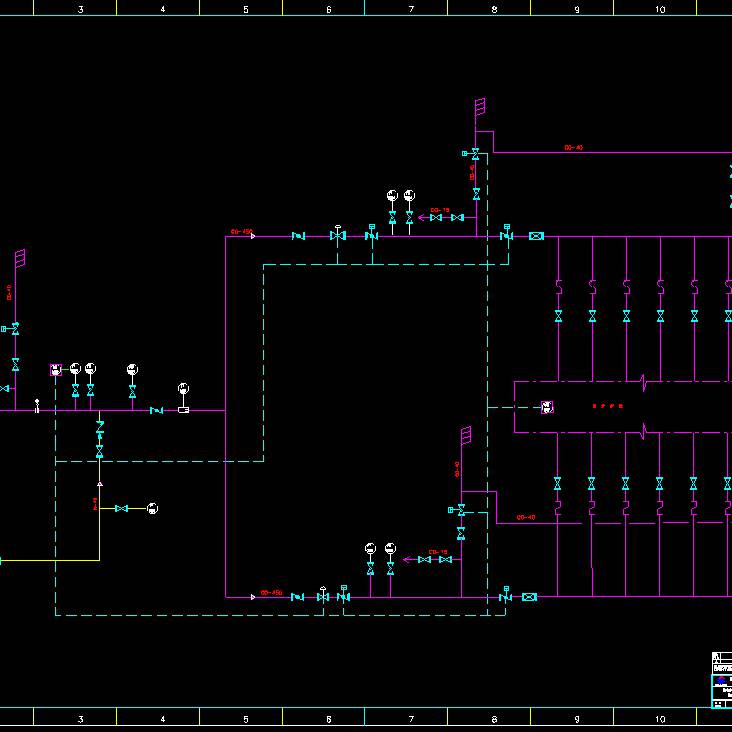Viewport: 732px width, 732px height.
Task: Click the instrument circle on the yellow branch
Action: click(152, 509)
